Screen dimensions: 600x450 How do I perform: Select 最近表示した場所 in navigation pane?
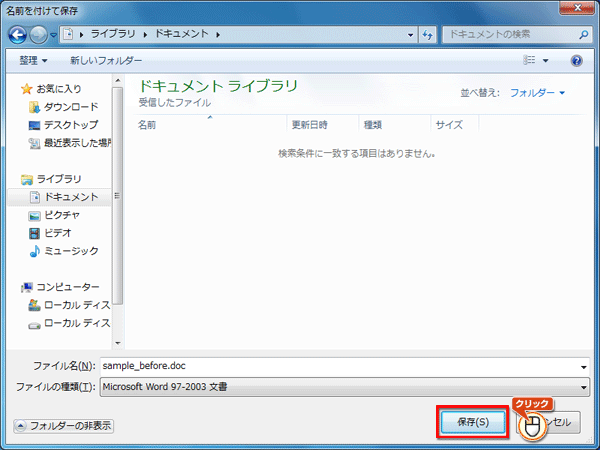[78, 143]
